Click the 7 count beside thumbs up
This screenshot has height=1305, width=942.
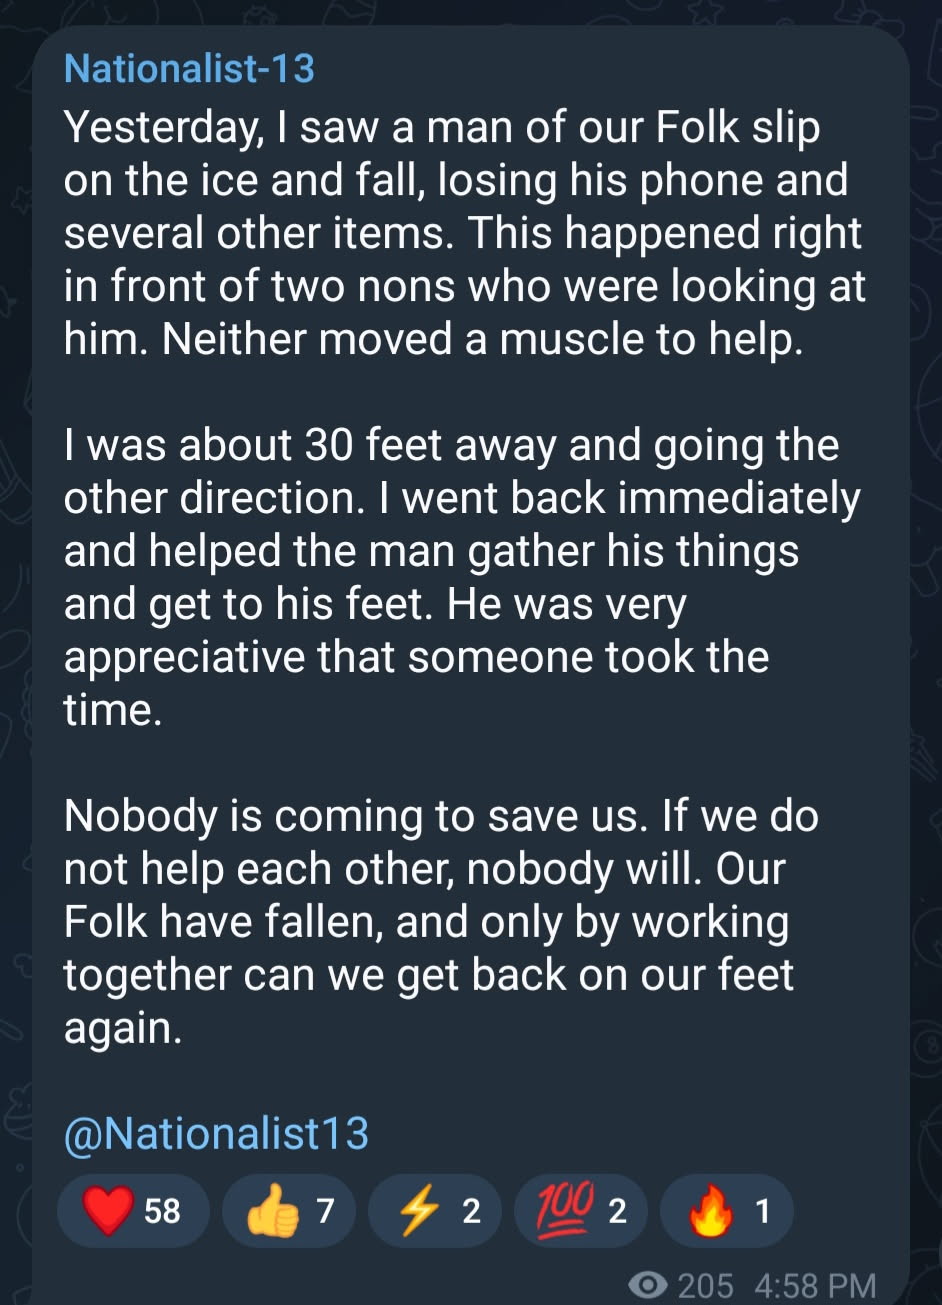pyautogui.click(x=325, y=1211)
